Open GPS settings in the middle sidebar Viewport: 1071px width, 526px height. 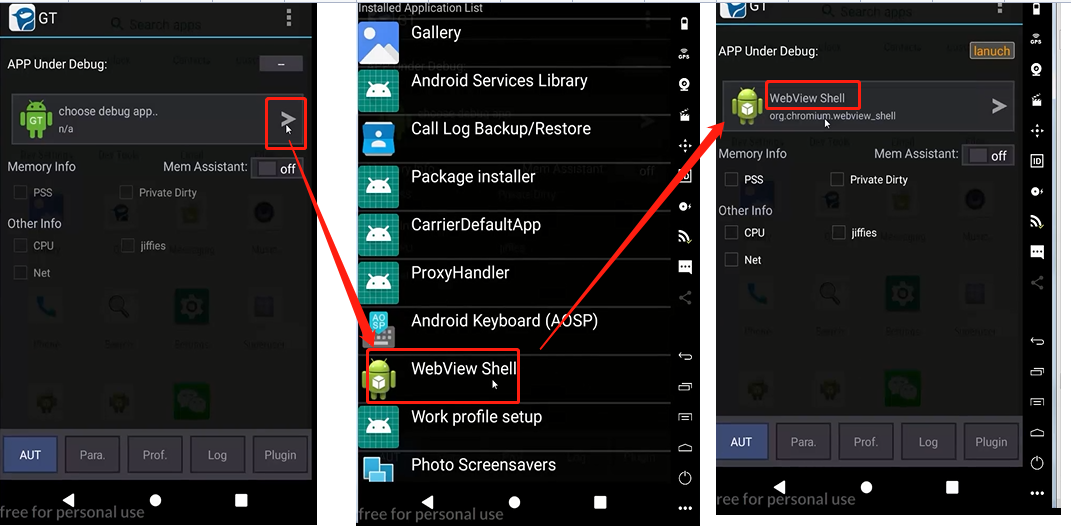pos(684,55)
